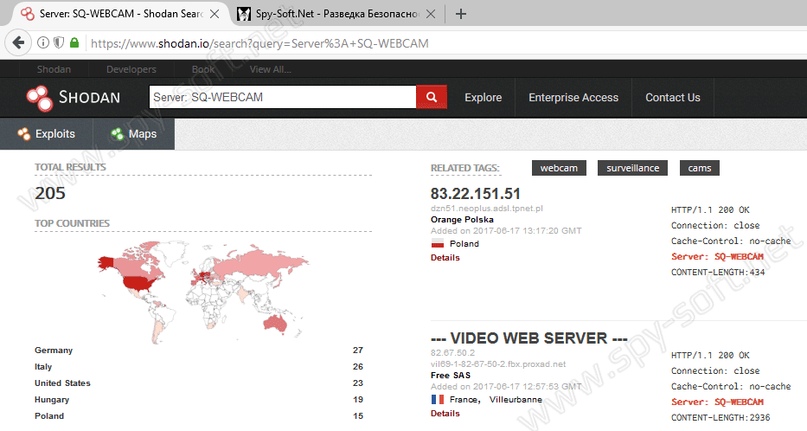This screenshot has width=807, height=431.
Task: Click France country link in second result
Action: 464,400
